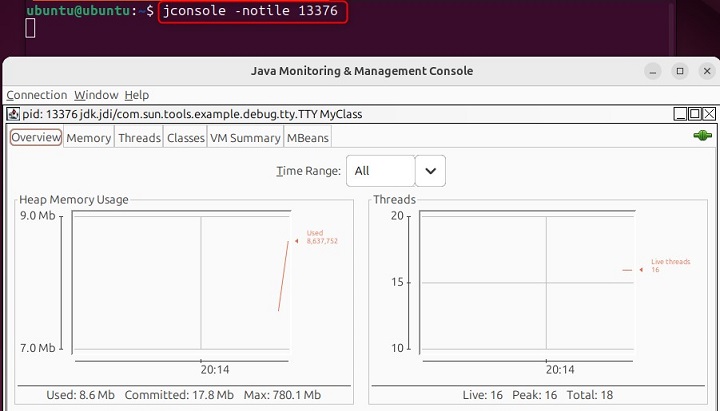Click the 'Used 8,637,752' heap legend

[322, 237]
